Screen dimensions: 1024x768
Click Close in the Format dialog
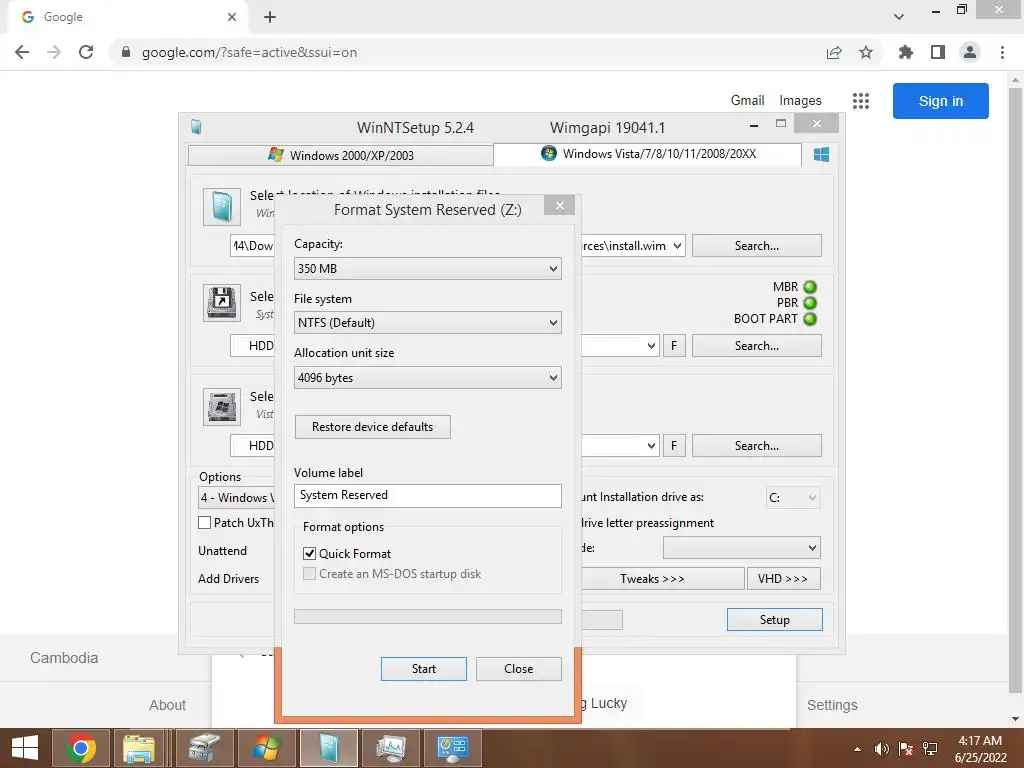point(519,669)
